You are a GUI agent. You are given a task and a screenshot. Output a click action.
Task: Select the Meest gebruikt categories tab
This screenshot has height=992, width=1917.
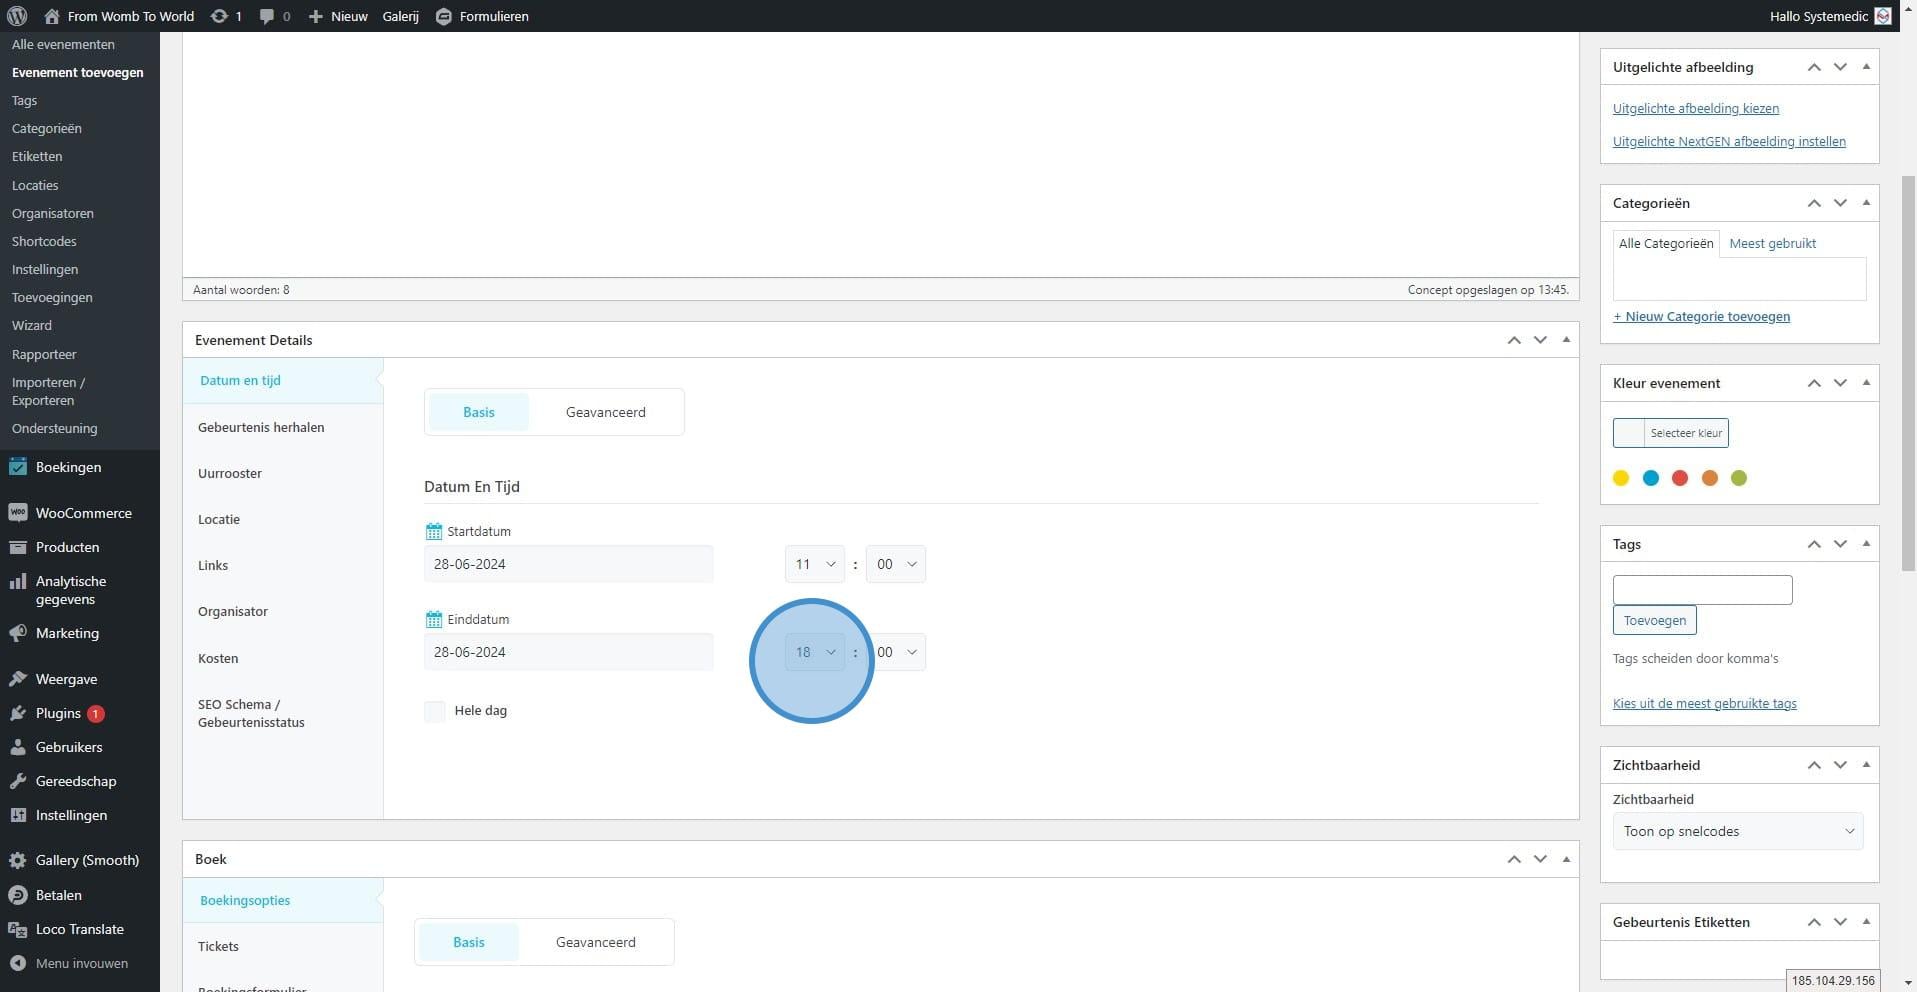(x=1772, y=243)
